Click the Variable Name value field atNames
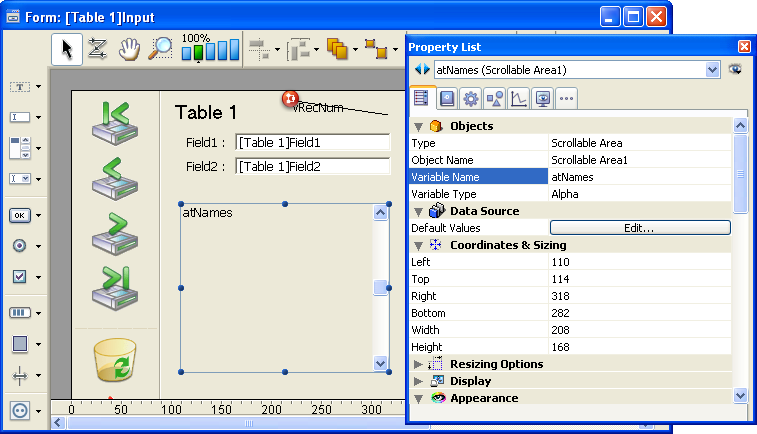Viewport: 757px width, 434px height. (640, 177)
